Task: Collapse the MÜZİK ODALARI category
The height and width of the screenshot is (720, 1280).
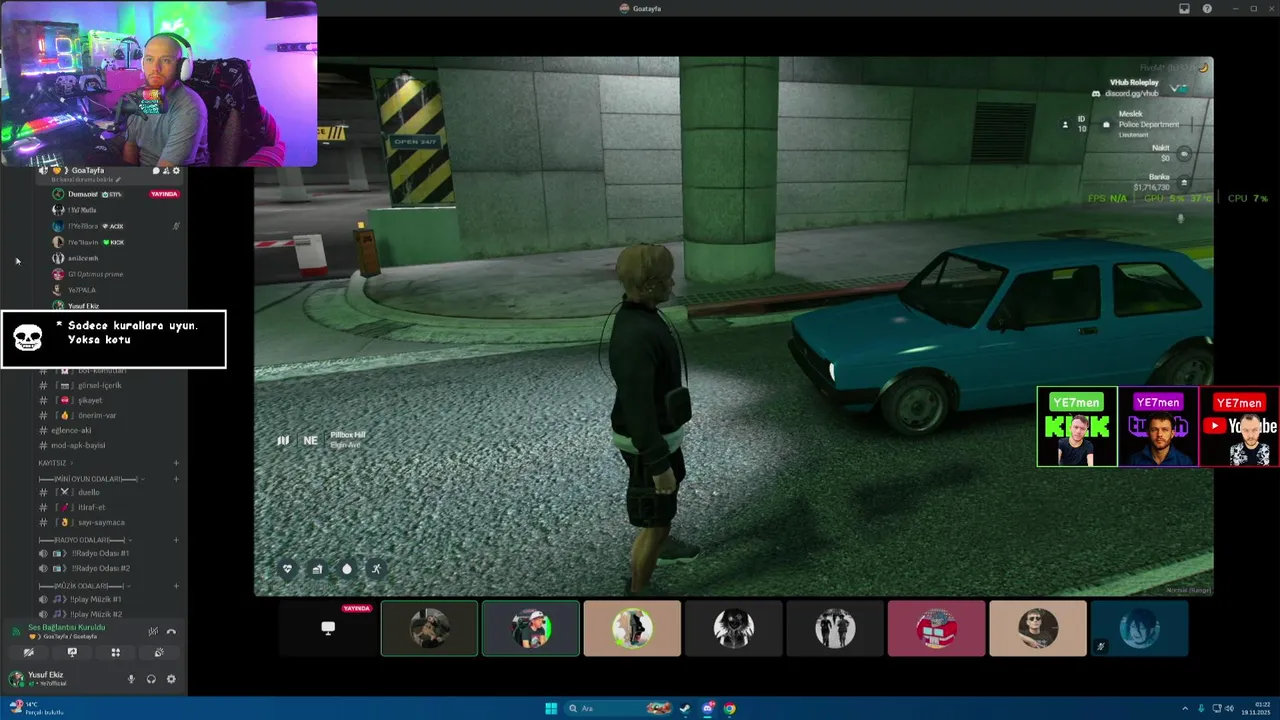Action: pos(86,585)
